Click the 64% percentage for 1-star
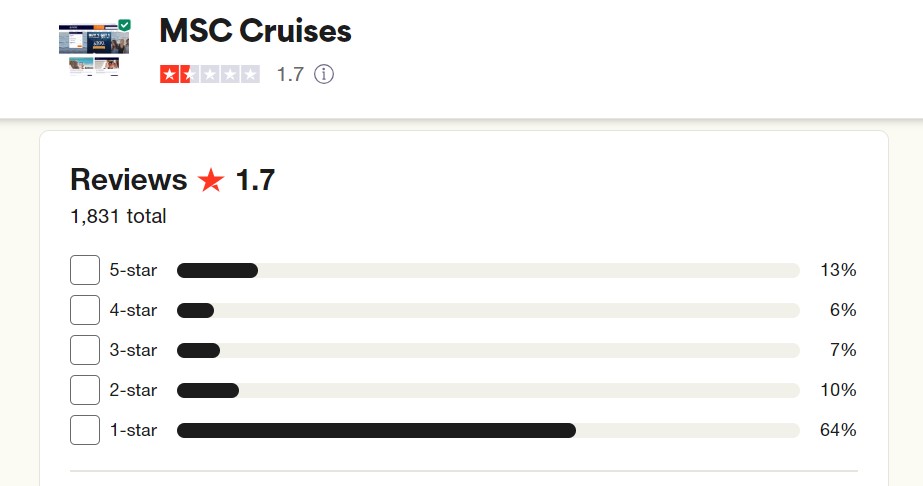 (838, 430)
